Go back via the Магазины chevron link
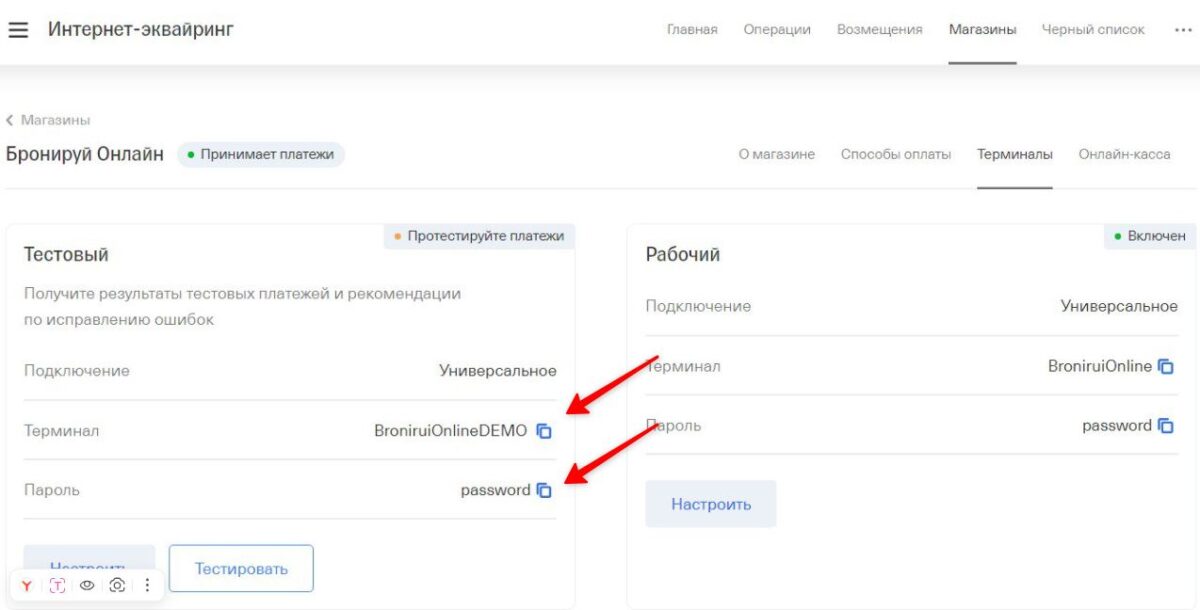The image size is (1200, 610). click(48, 120)
